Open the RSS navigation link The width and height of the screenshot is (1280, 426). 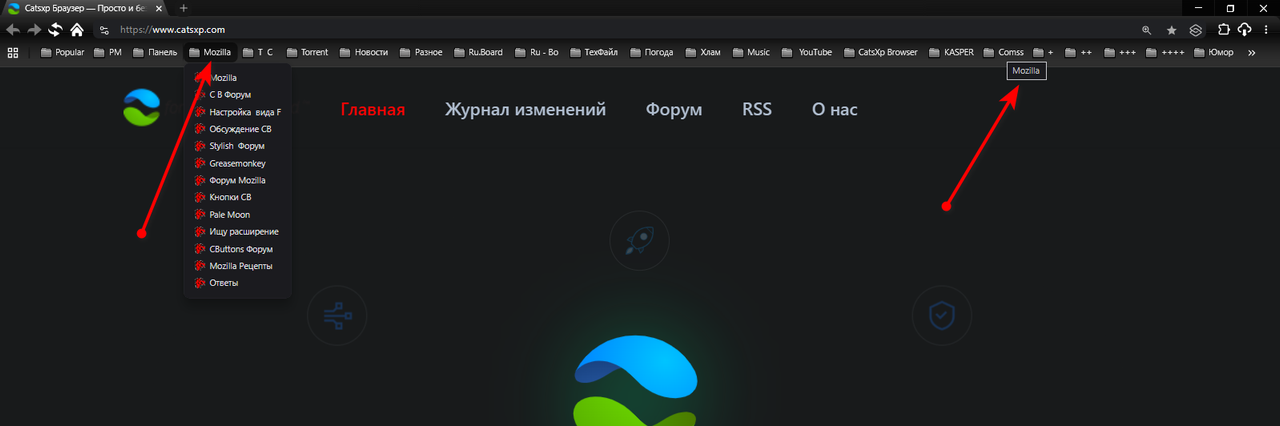click(x=757, y=109)
